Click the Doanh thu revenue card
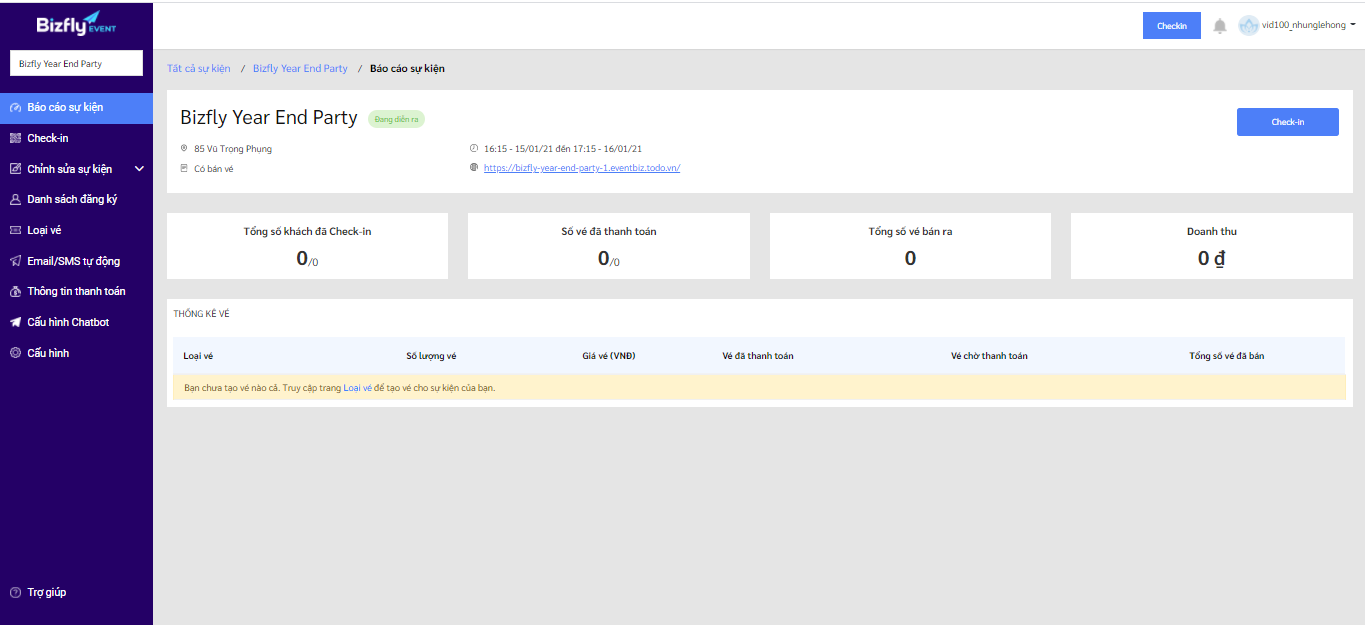1365x625 pixels. pos(1211,245)
